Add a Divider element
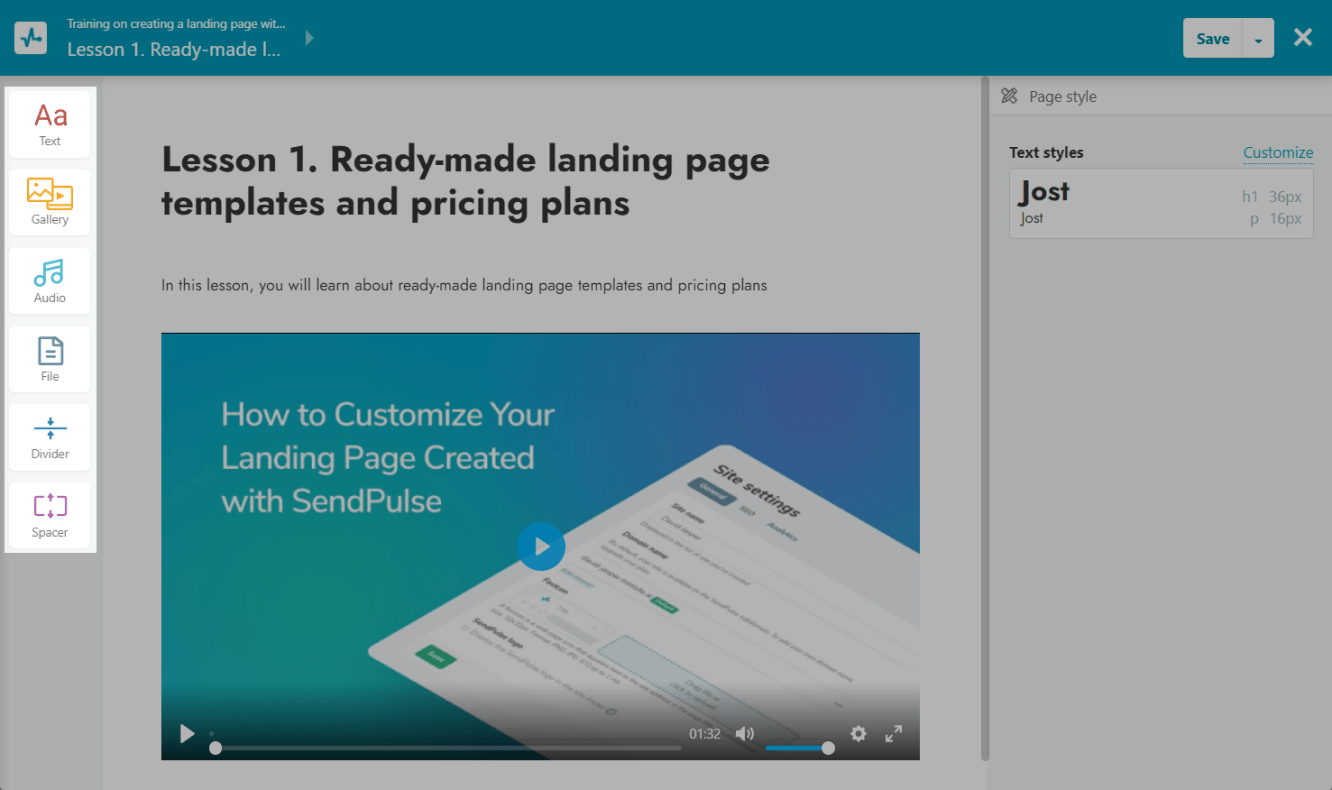 pyautogui.click(x=50, y=437)
